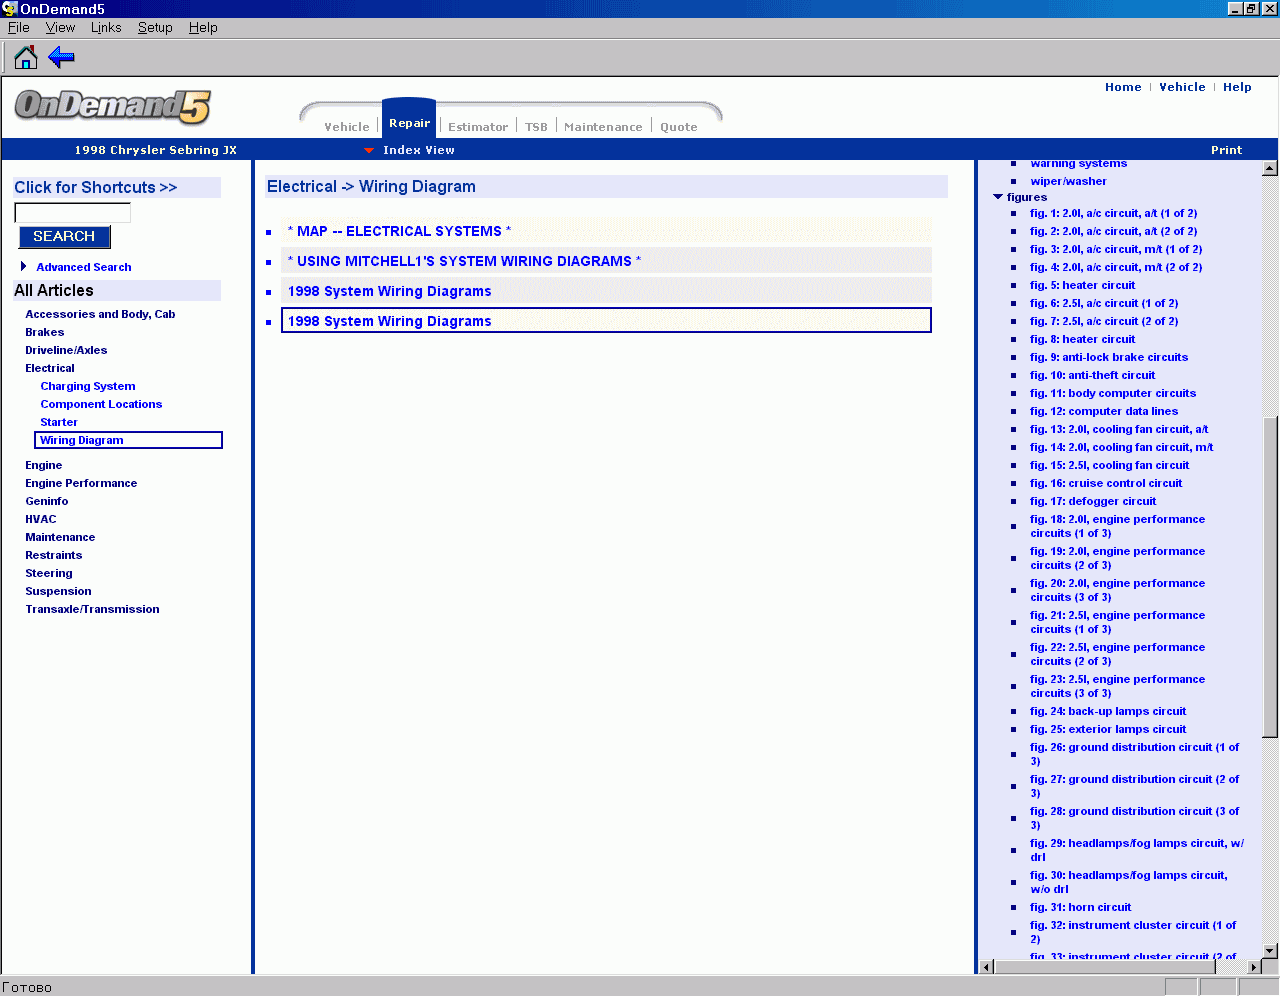Open fig. 31: horn circuit
This screenshot has width=1280, height=996.
pyautogui.click(x=1081, y=907)
